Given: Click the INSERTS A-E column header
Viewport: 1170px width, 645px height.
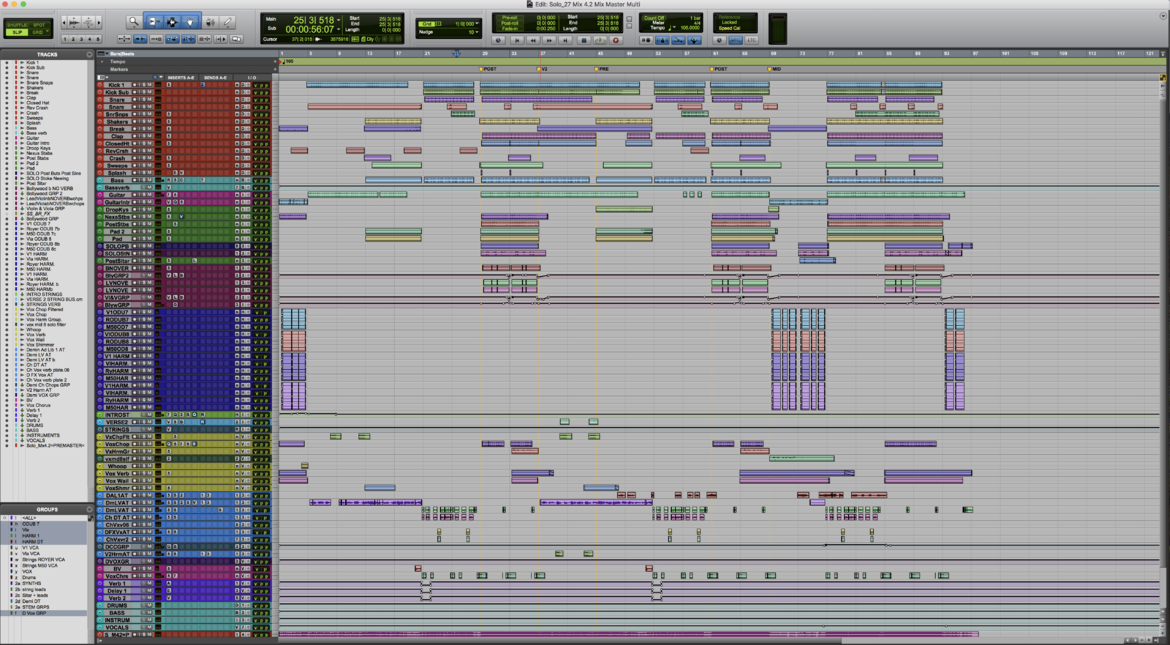Looking at the screenshot, I should click(x=182, y=78).
